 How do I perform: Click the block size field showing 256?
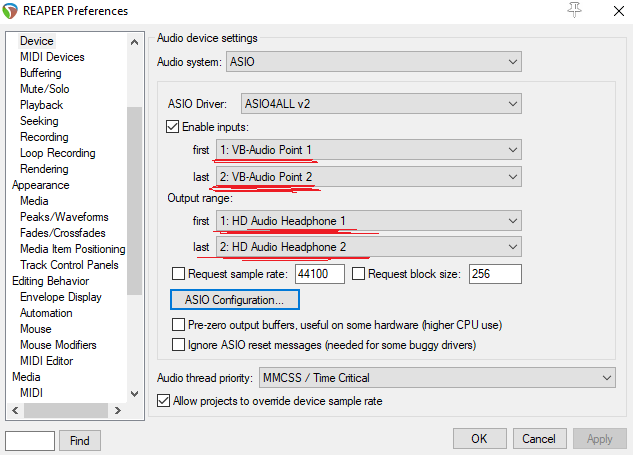[495, 274]
